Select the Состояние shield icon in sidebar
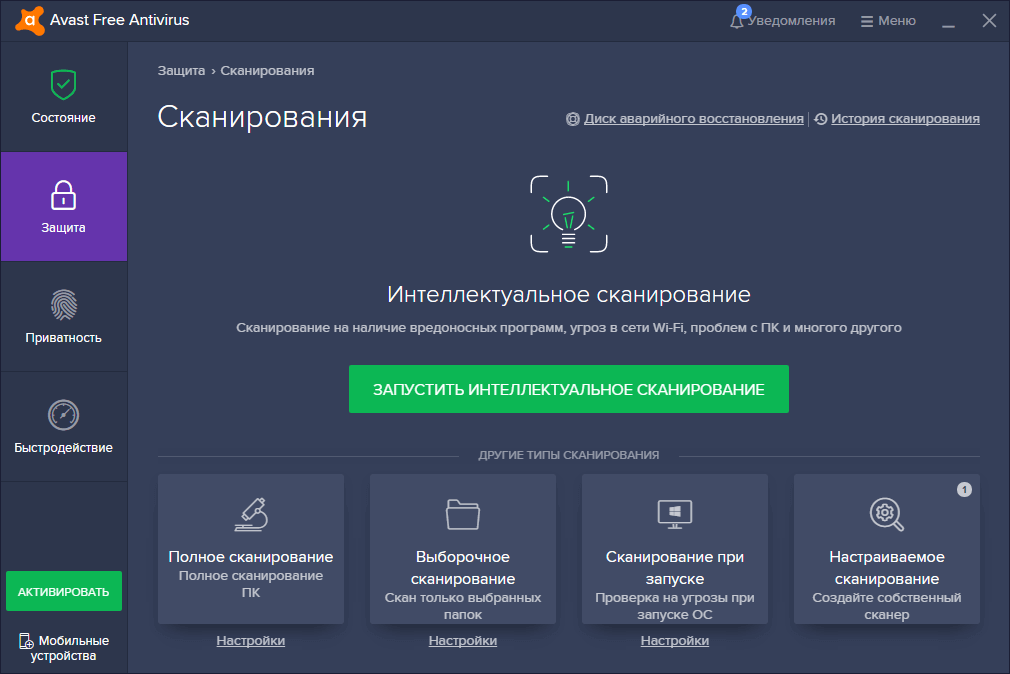 tap(63, 86)
